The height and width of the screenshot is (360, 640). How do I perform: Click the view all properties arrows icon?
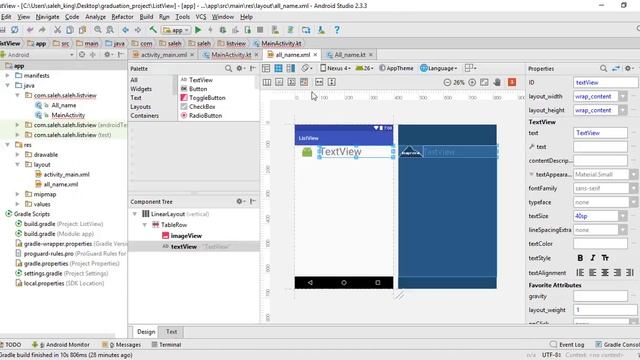point(616,68)
